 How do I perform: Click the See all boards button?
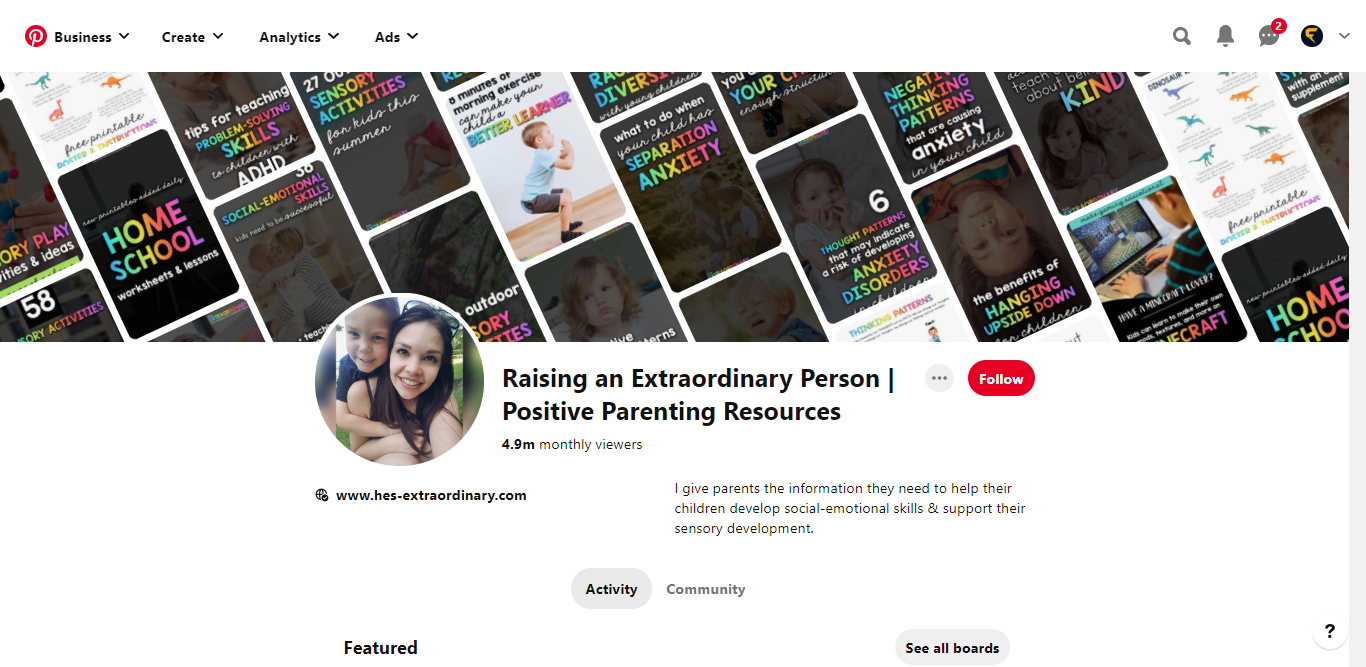pyautogui.click(x=952, y=648)
